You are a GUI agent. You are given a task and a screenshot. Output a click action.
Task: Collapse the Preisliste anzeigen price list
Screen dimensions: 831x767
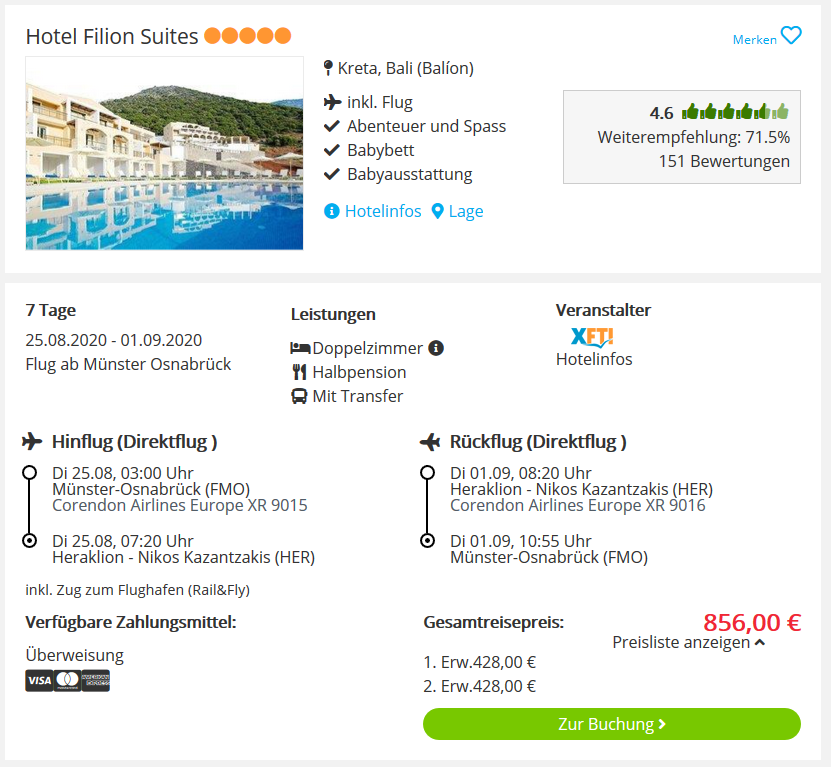[689, 642]
